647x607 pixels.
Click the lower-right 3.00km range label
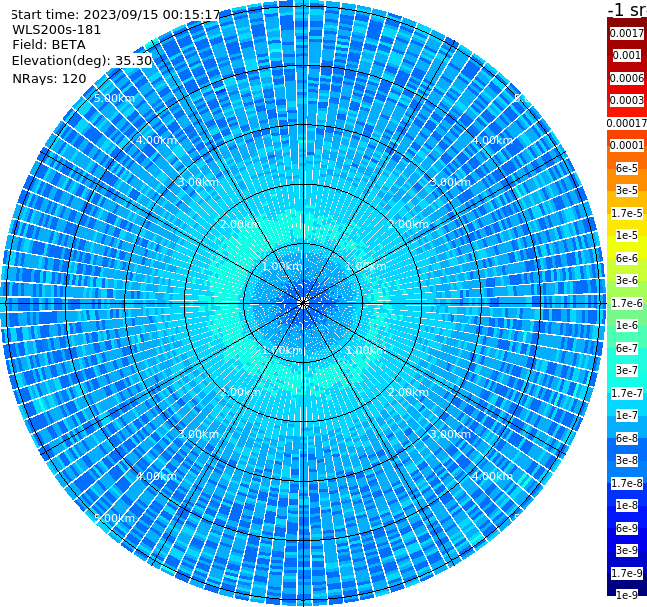point(450,434)
